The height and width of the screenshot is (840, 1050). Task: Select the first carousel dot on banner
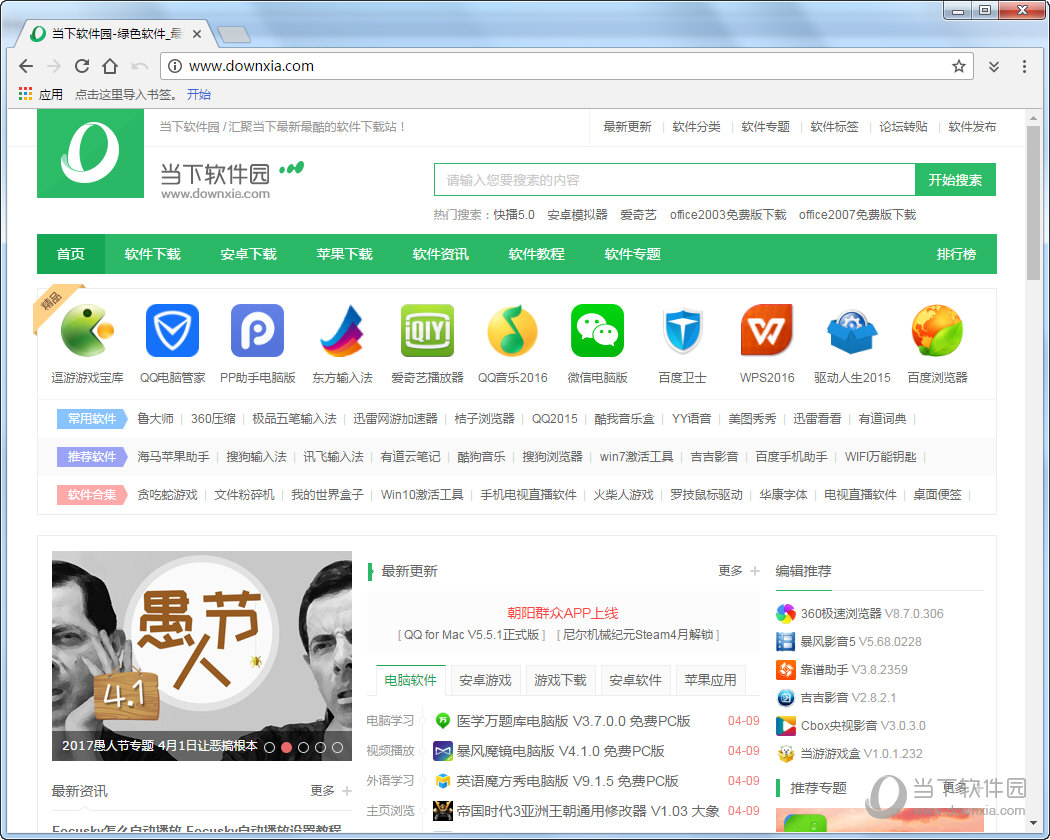pos(269,747)
